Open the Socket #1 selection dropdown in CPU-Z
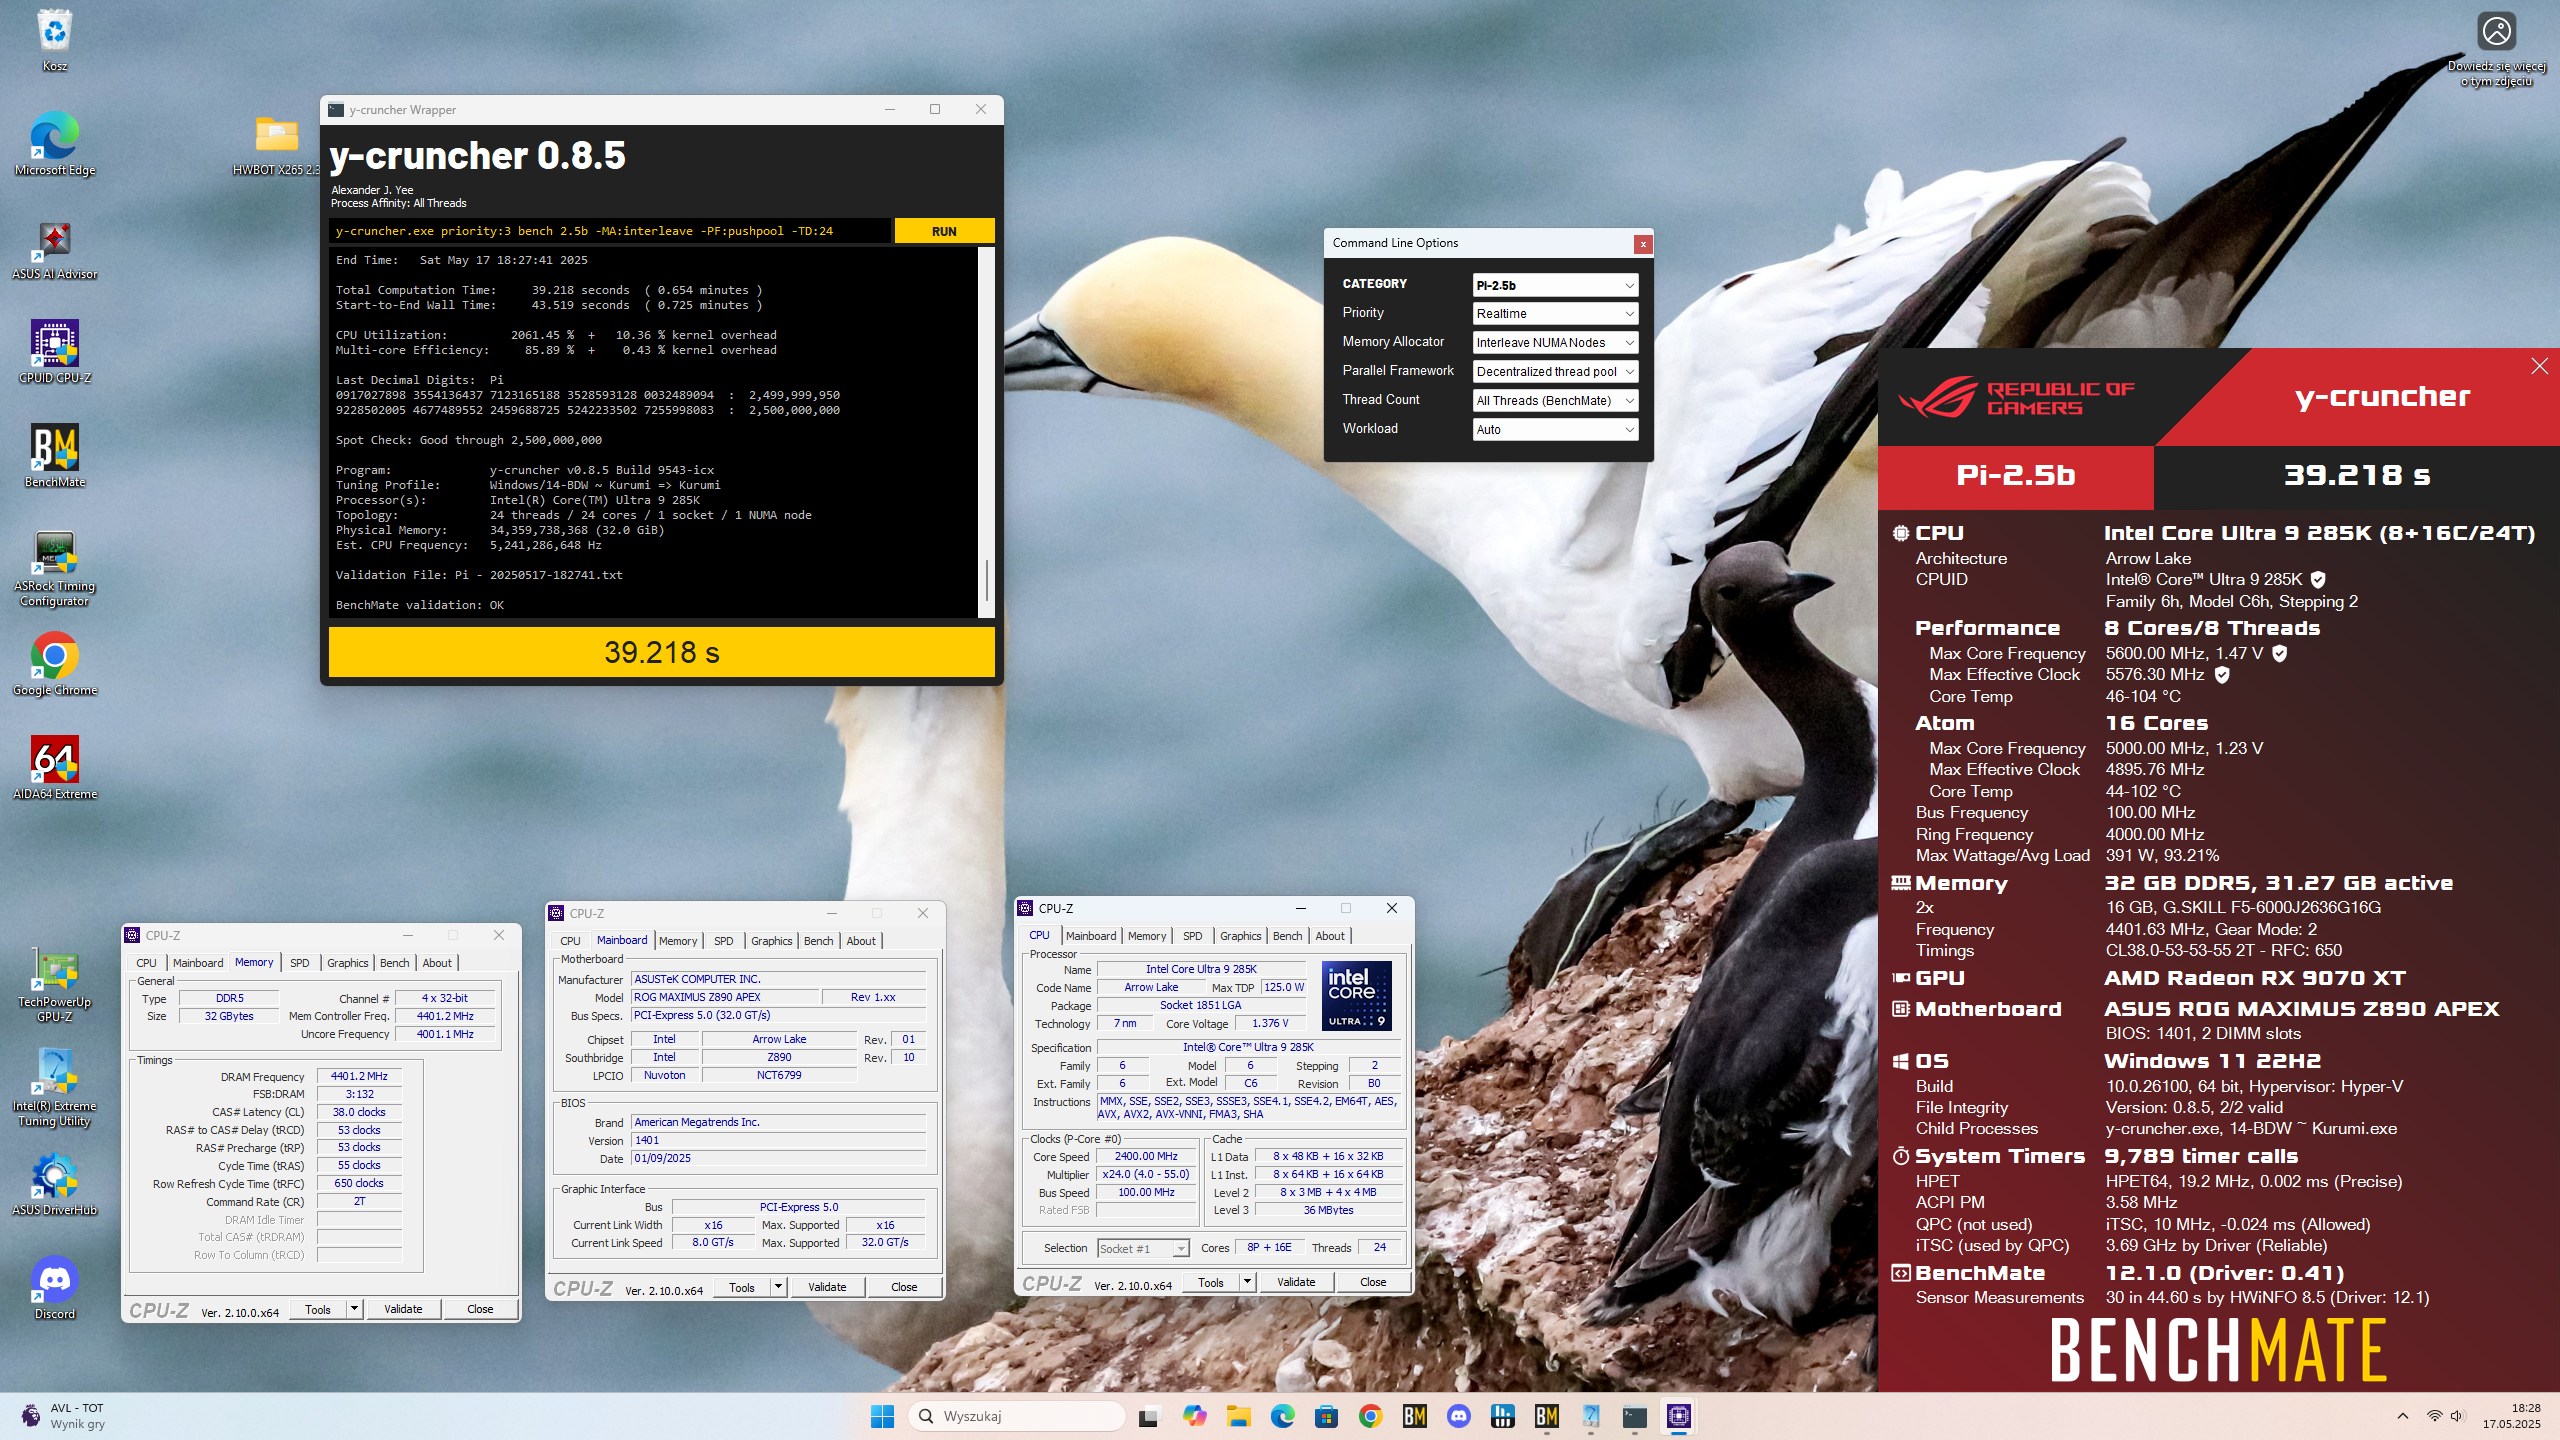The height and width of the screenshot is (1440, 2560). [1143, 1248]
